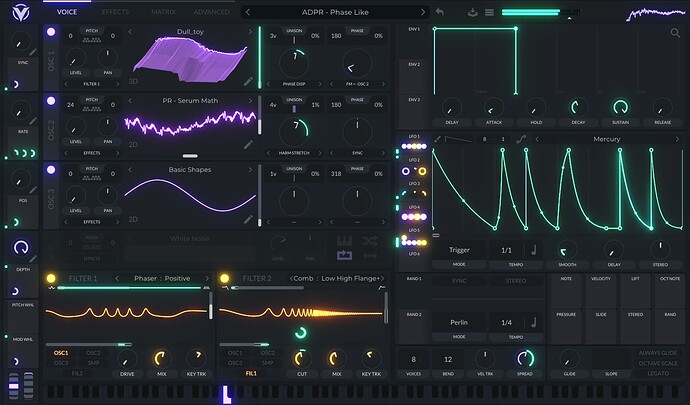Toggle Filter 2 power button
690x405 pixels.
click(224, 278)
